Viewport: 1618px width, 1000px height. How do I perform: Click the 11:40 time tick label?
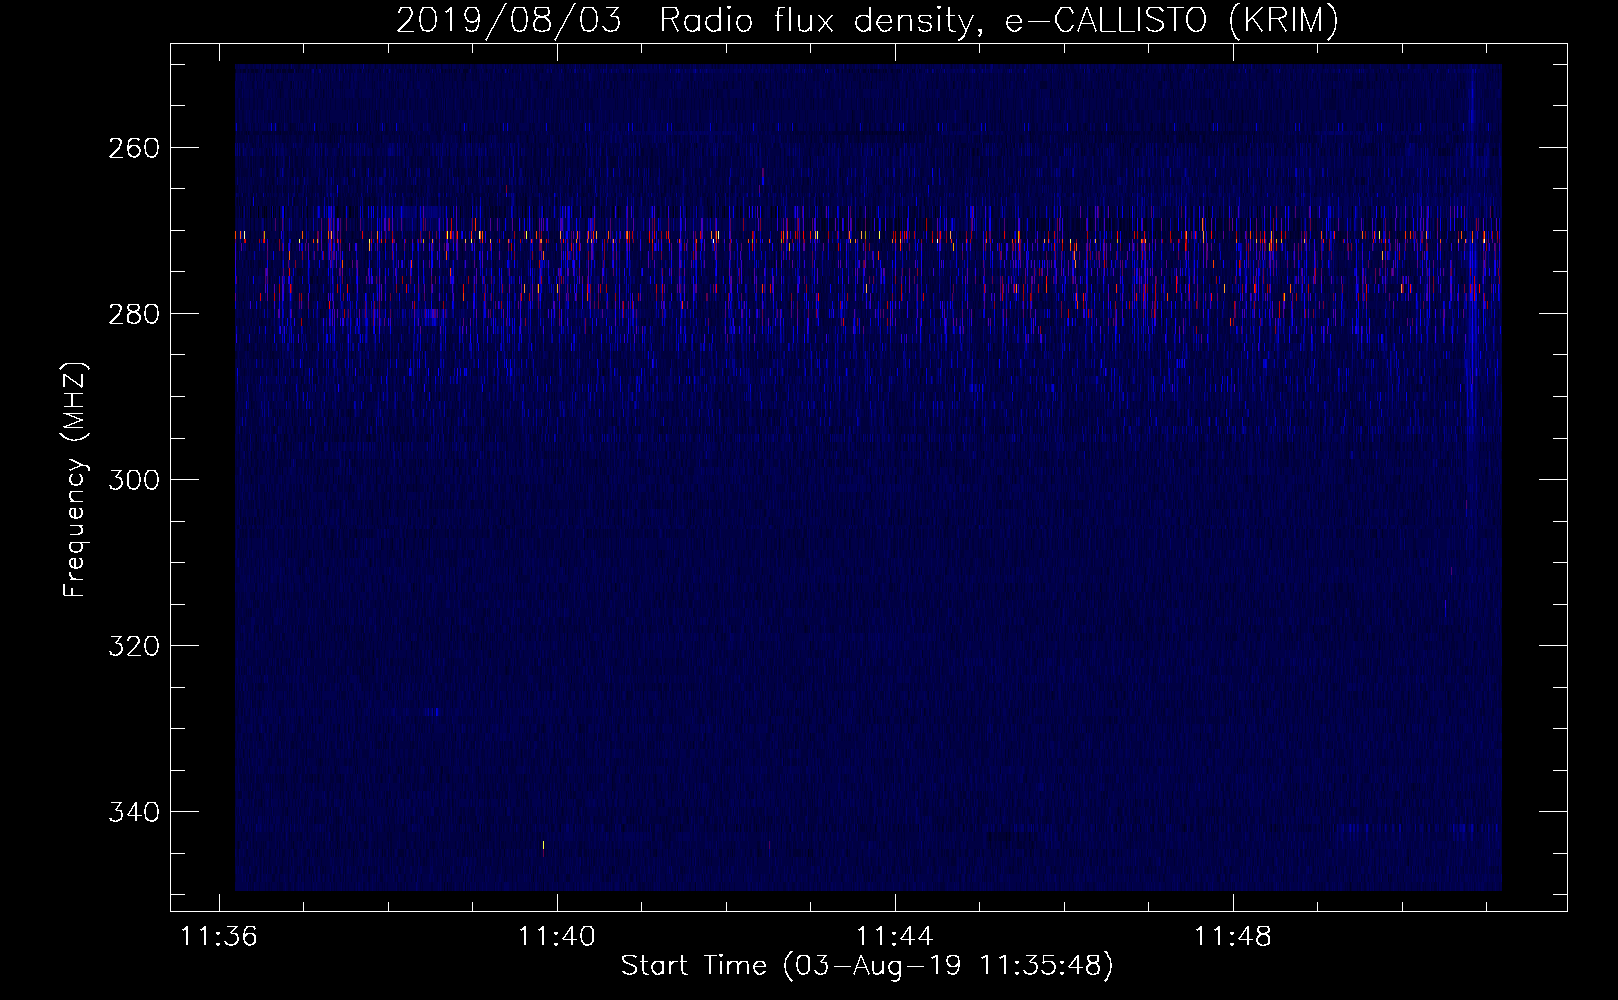(556, 937)
